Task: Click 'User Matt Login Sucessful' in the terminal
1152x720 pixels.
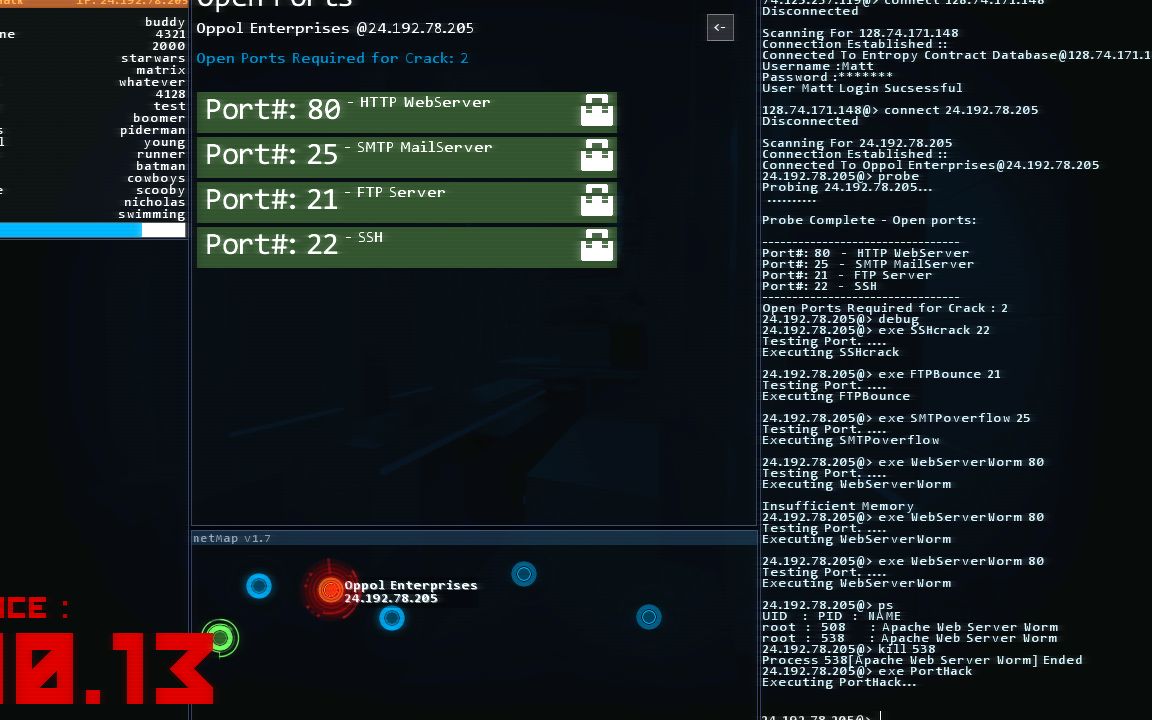Action: 862,88
